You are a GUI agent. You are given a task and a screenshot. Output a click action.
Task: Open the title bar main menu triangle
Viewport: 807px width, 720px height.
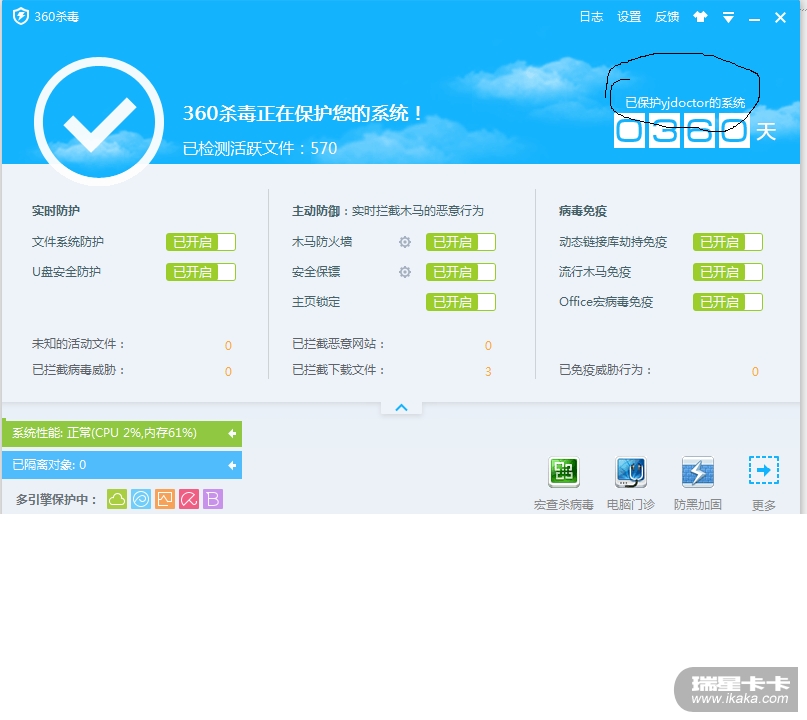click(x=728, y=17)
